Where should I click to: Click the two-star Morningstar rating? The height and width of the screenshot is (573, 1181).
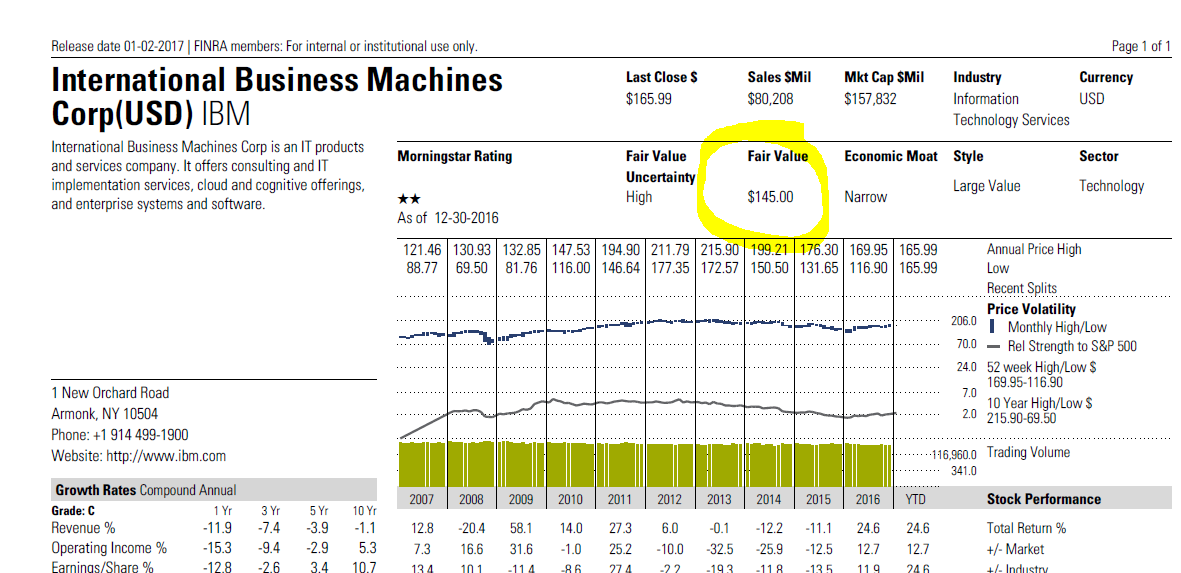tap(409, 200)
